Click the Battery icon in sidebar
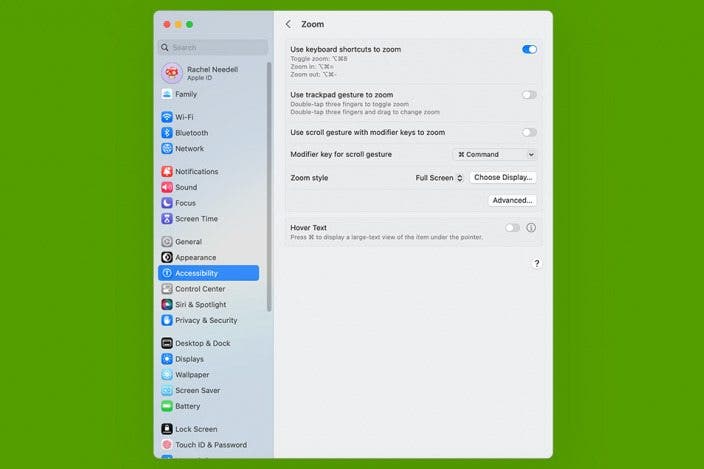Screen dimensions: 704x469 (167, 407)
